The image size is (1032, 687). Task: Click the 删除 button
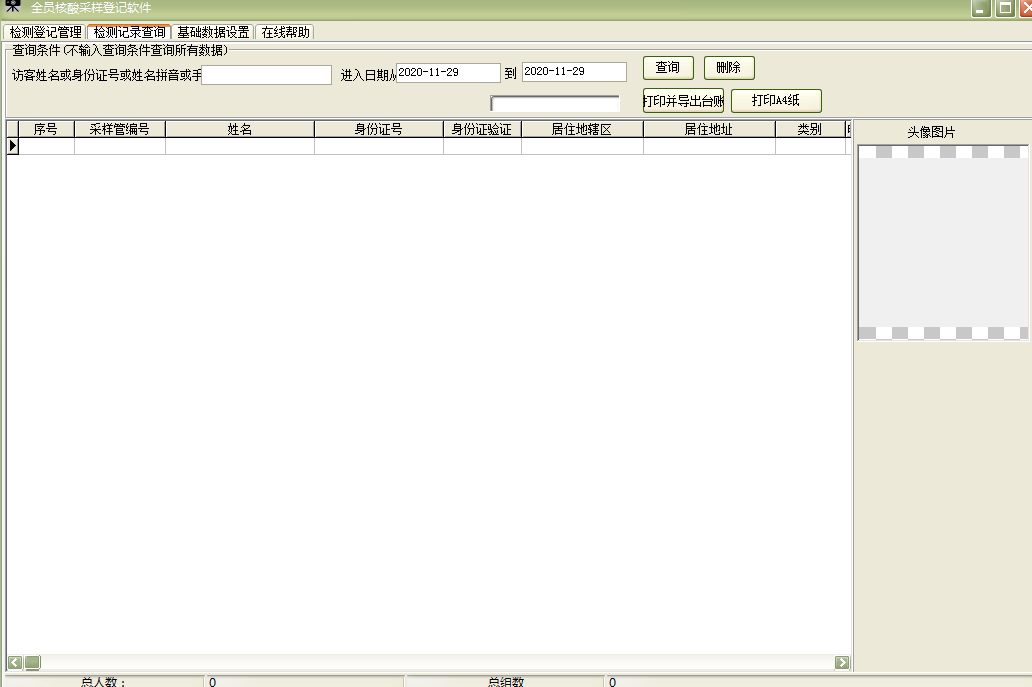729,68
